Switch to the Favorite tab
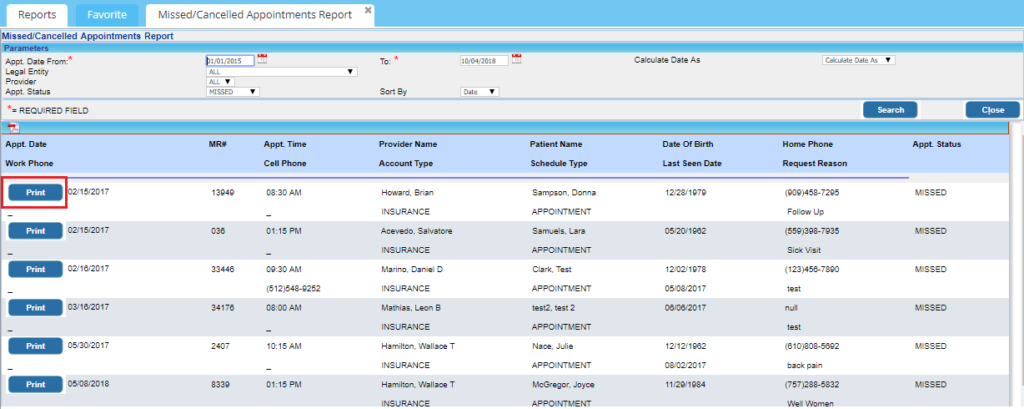This screenshot has height=409, width=1024. tap(106, 14)
